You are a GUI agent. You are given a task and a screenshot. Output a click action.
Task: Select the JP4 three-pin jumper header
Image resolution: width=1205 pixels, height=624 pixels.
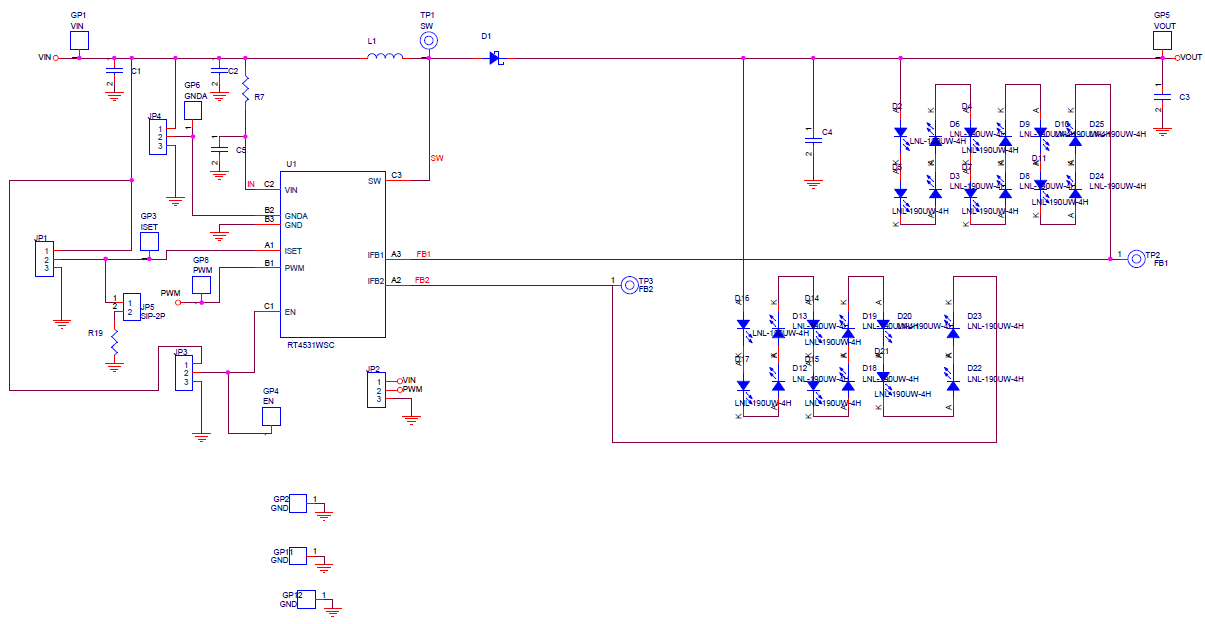point(158,137)
